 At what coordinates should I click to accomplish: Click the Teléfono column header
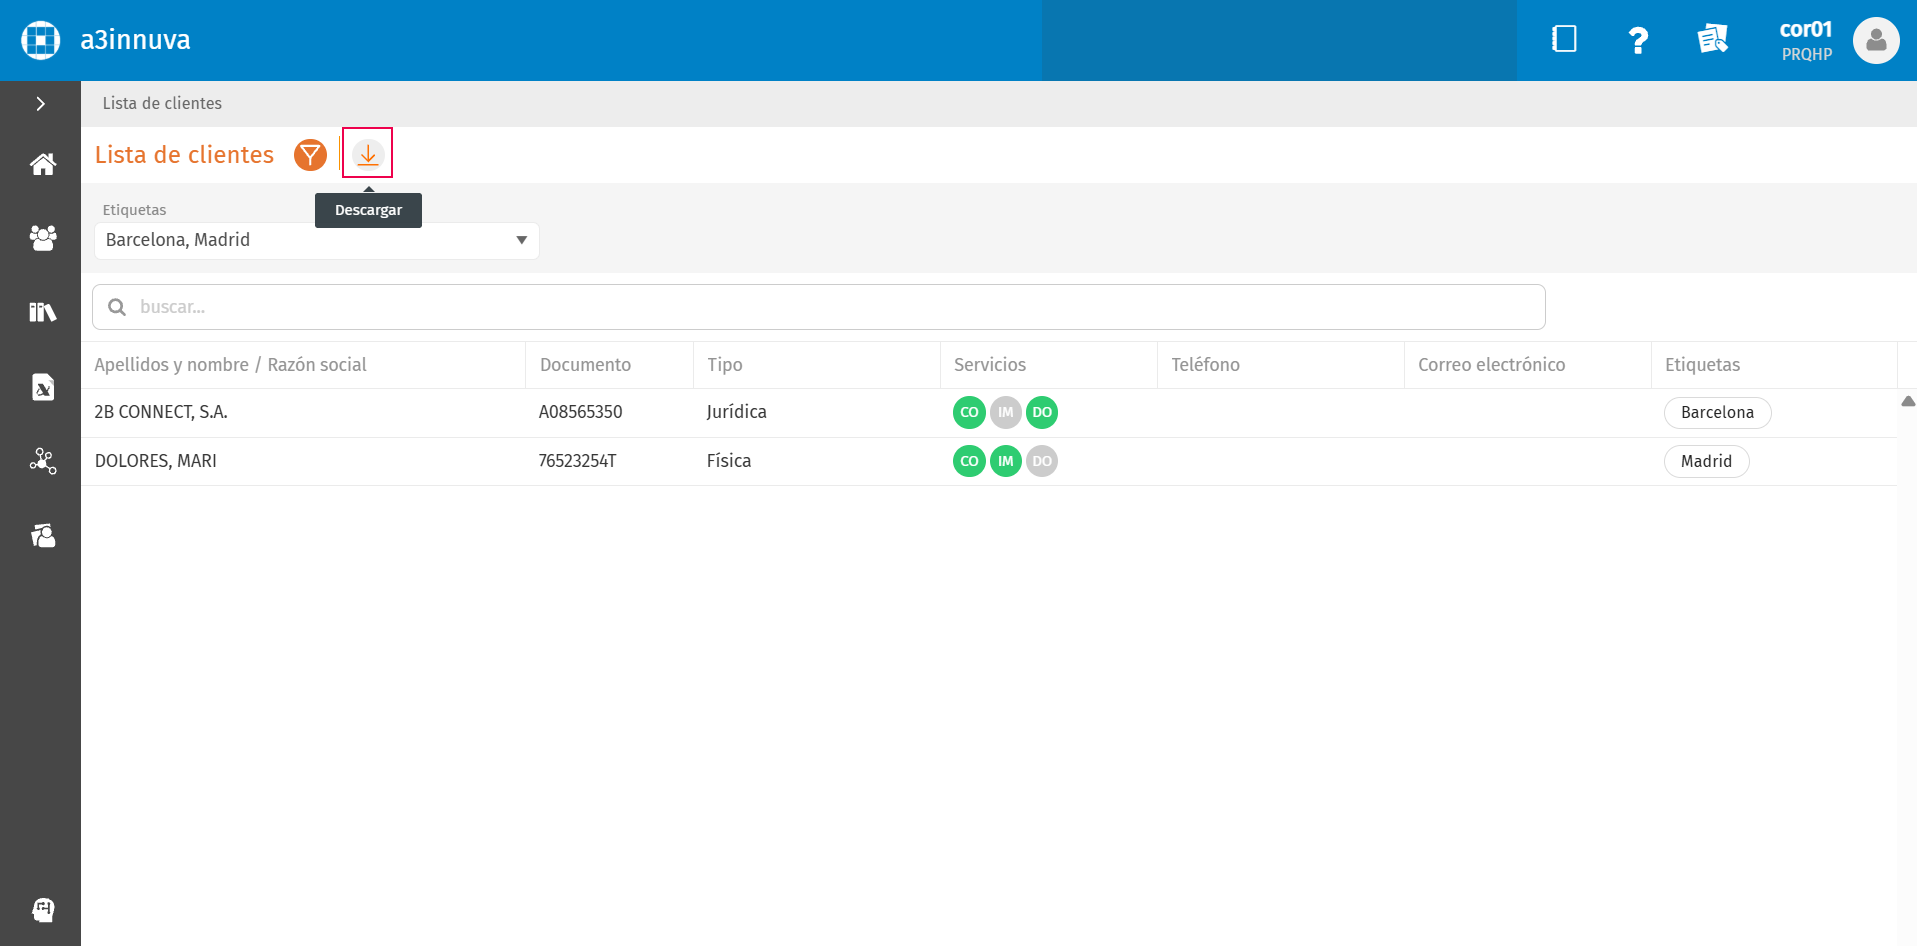(1205, 365)
